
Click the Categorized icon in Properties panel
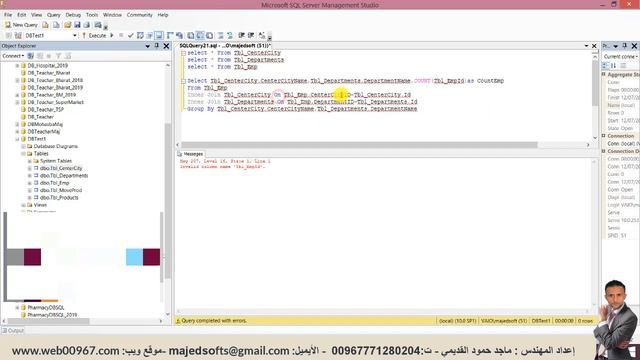tap(605, 66)
